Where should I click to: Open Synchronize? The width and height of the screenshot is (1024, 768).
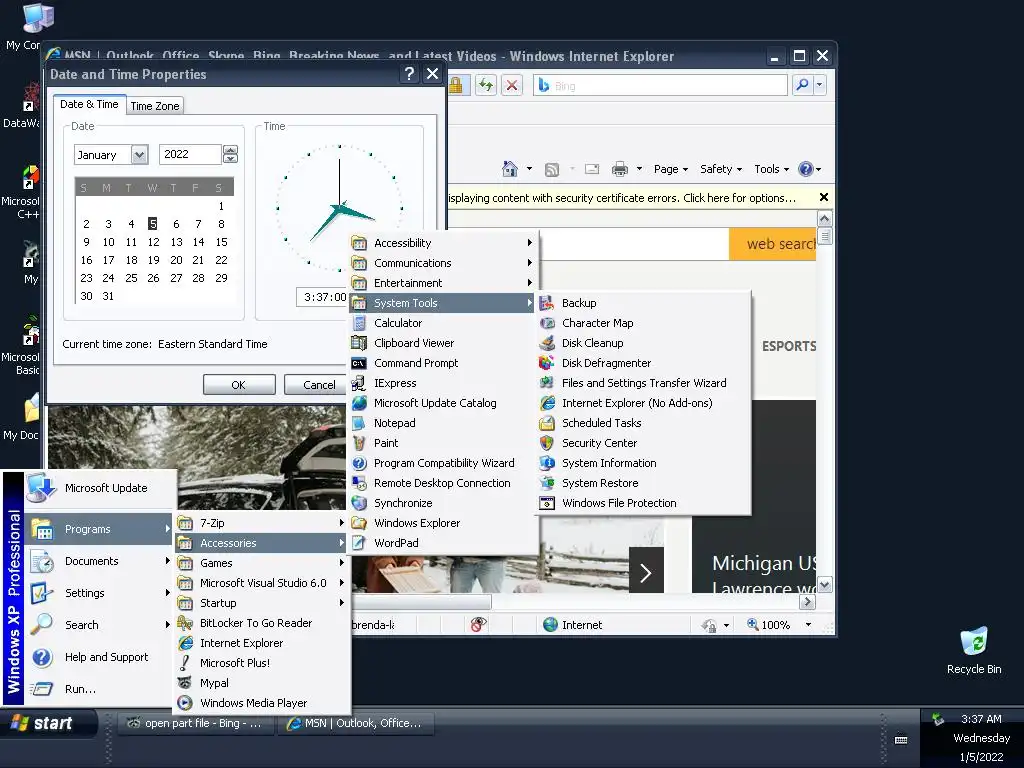point(442,503)
